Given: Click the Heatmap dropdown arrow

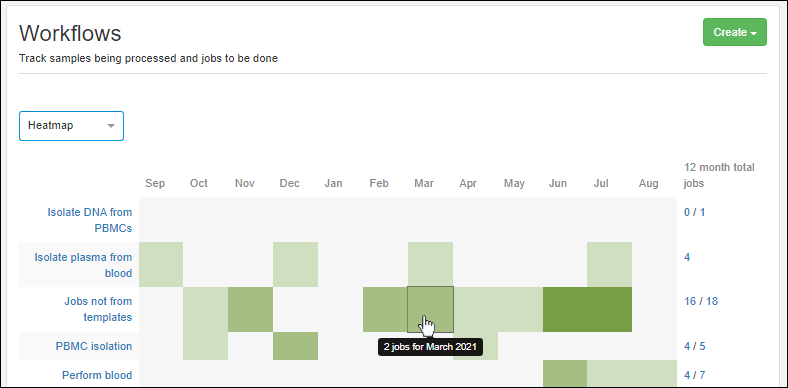Looking at the screenshot, I should pyautogui.click(x=111, y=126).
